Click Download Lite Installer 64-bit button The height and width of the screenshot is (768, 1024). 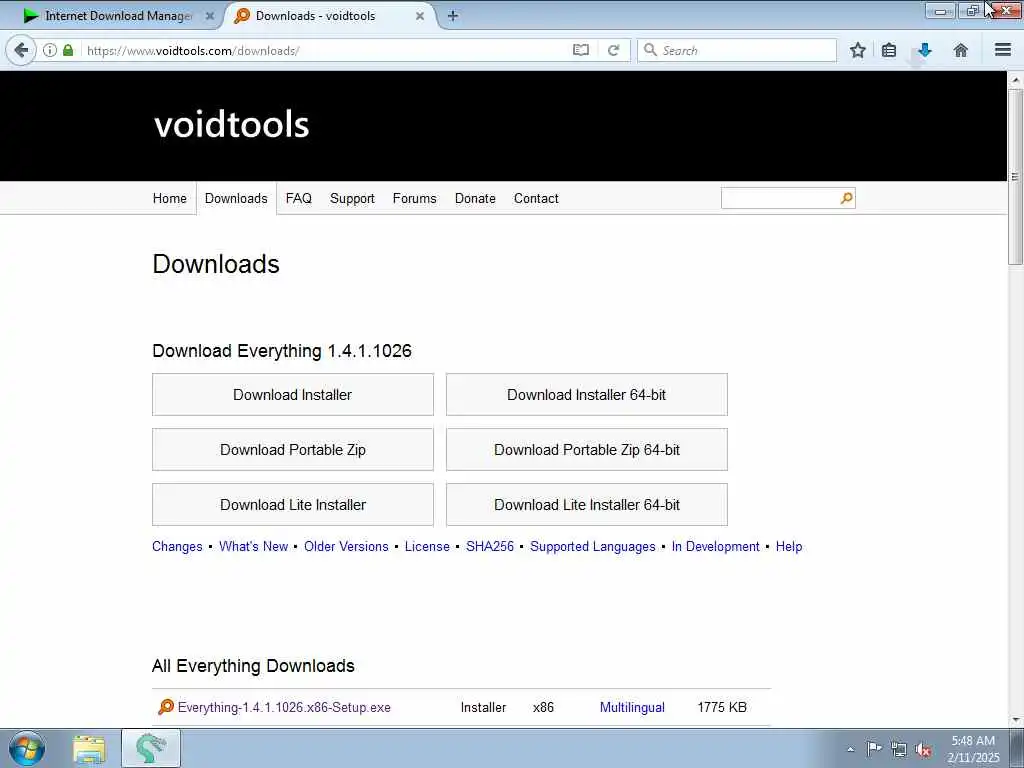(586, 504)
